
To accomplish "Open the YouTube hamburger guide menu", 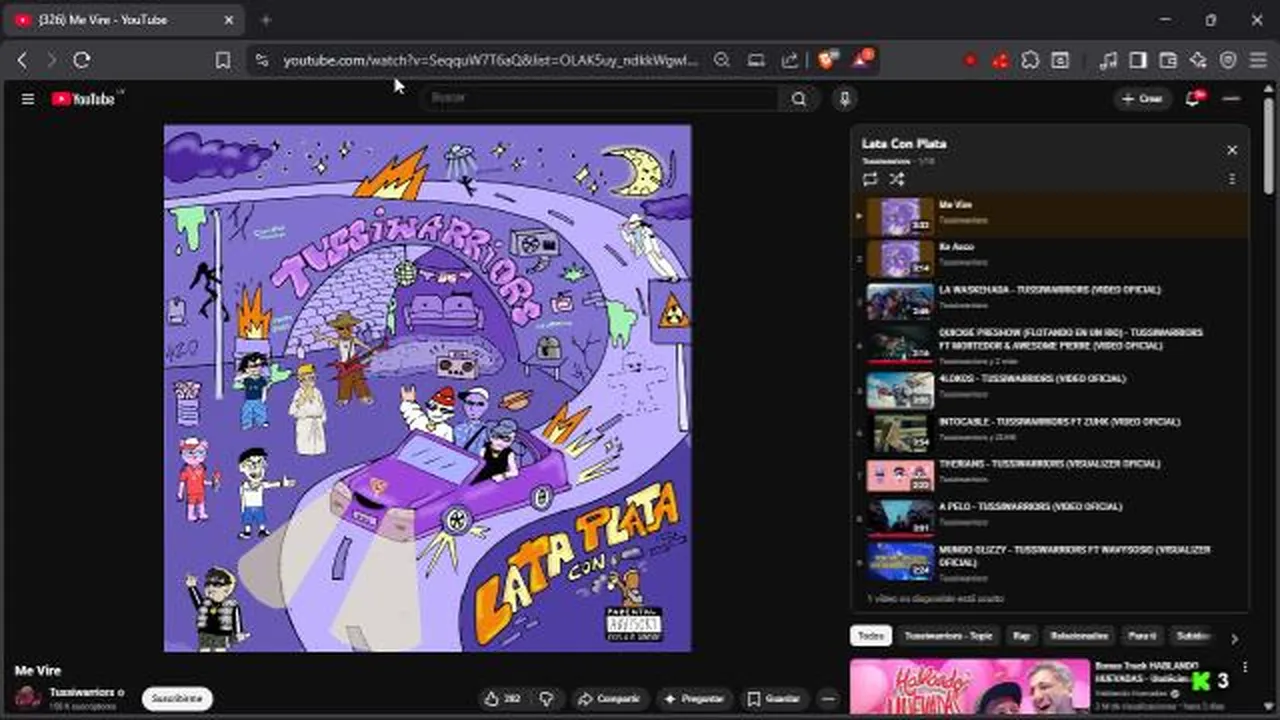I will [28, 99].
